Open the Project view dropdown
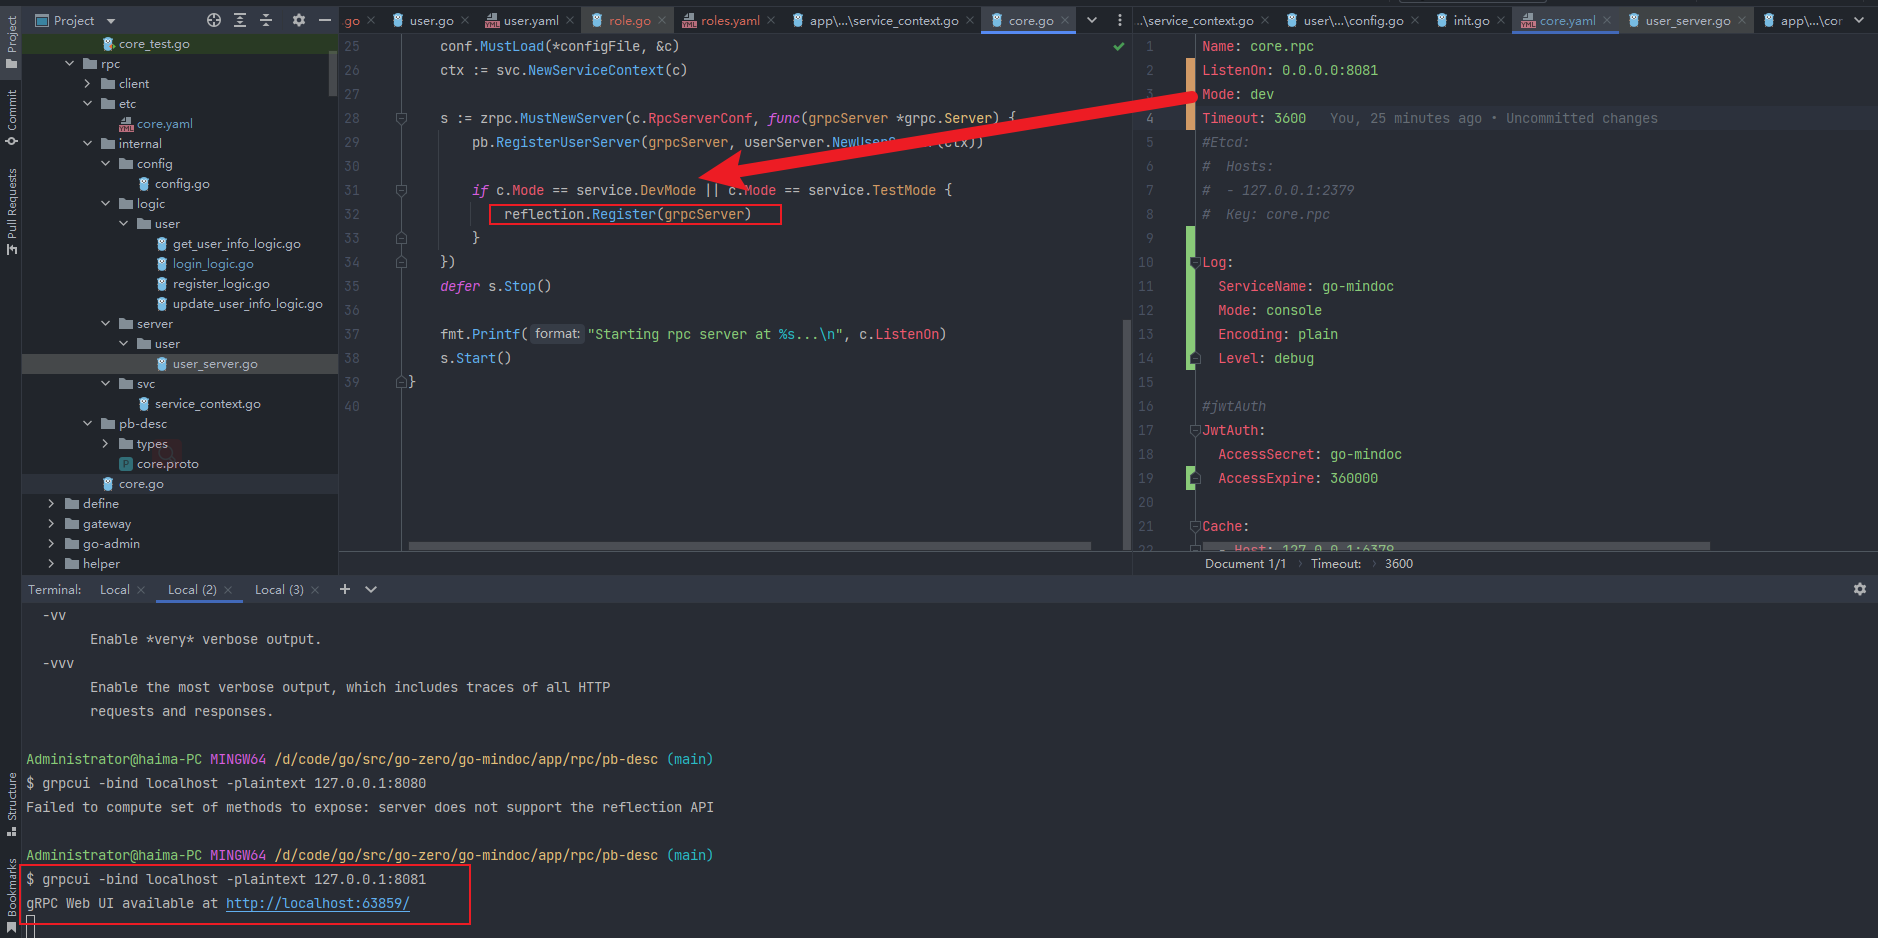 111,20
